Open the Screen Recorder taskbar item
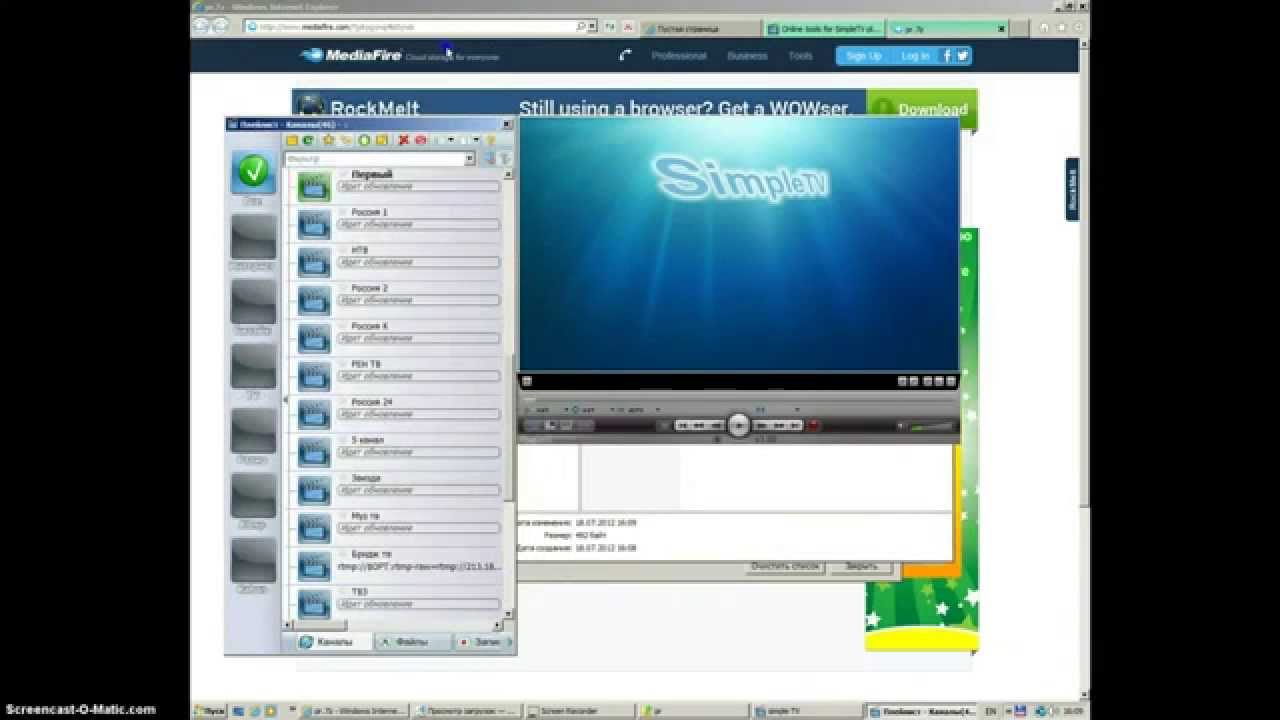This screenshot has height=720, width=1280. 581,711
